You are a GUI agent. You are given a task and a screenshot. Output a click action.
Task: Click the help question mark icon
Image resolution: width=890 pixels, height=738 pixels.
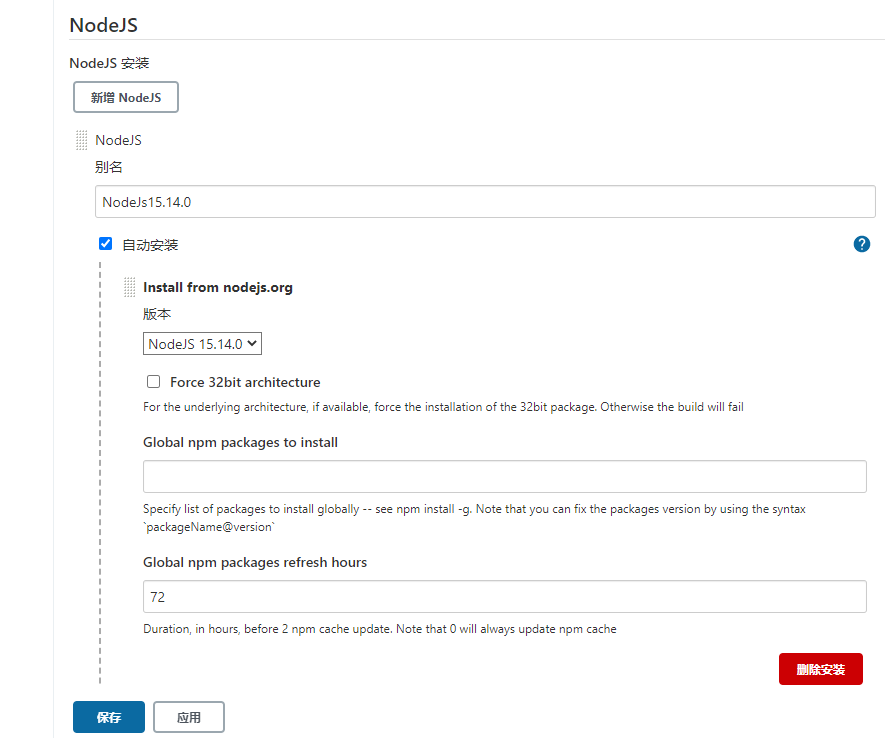click(x=862, y=244)
